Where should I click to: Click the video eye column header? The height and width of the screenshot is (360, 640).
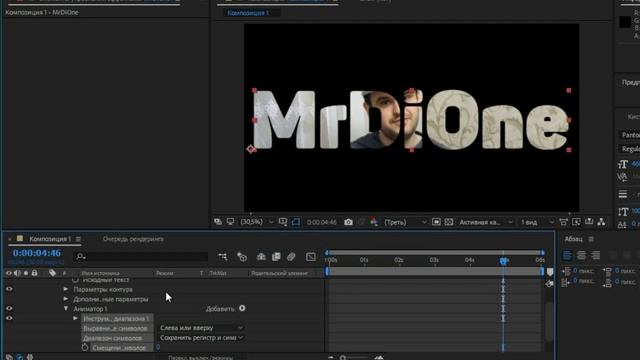click(x=9, y=273)
